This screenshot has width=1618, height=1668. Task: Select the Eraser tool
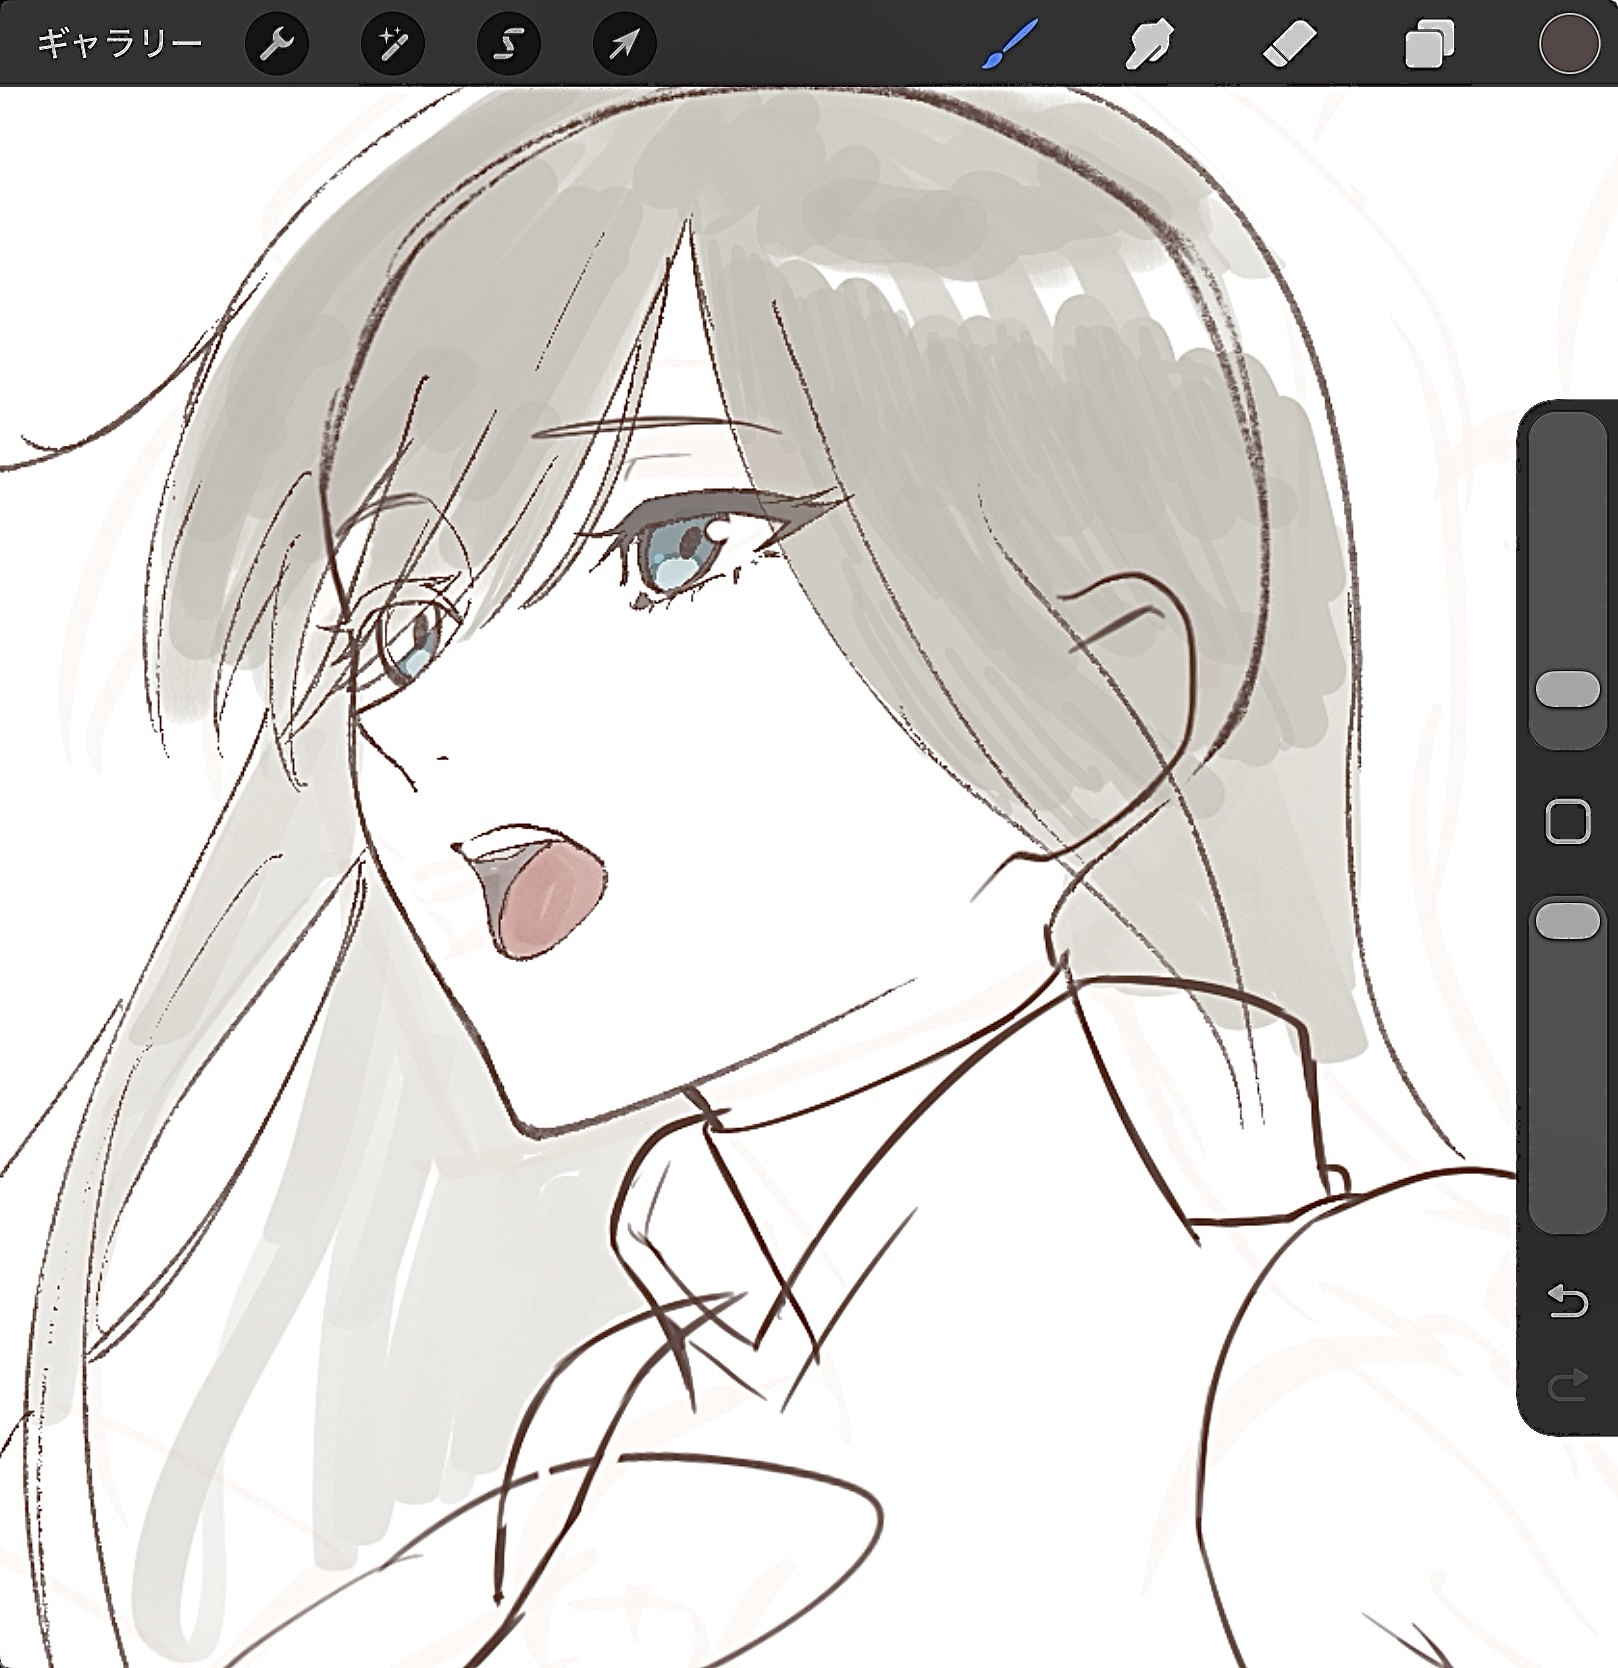[x=1289, y=44]
